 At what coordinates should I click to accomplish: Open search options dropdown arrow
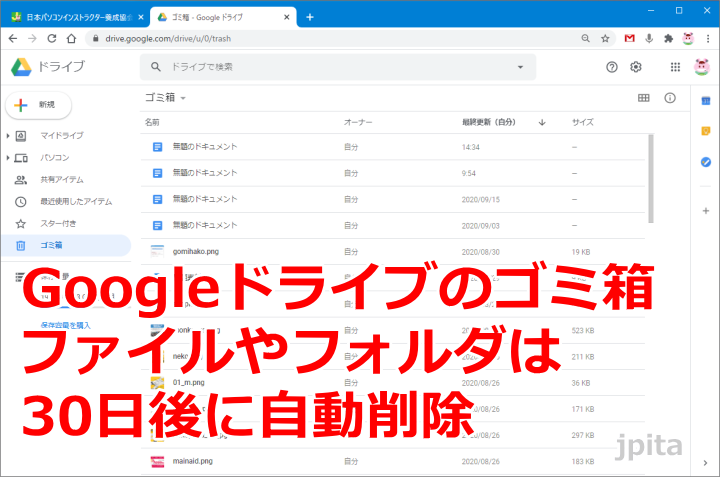pyautogui.click(x=520, y=67)
